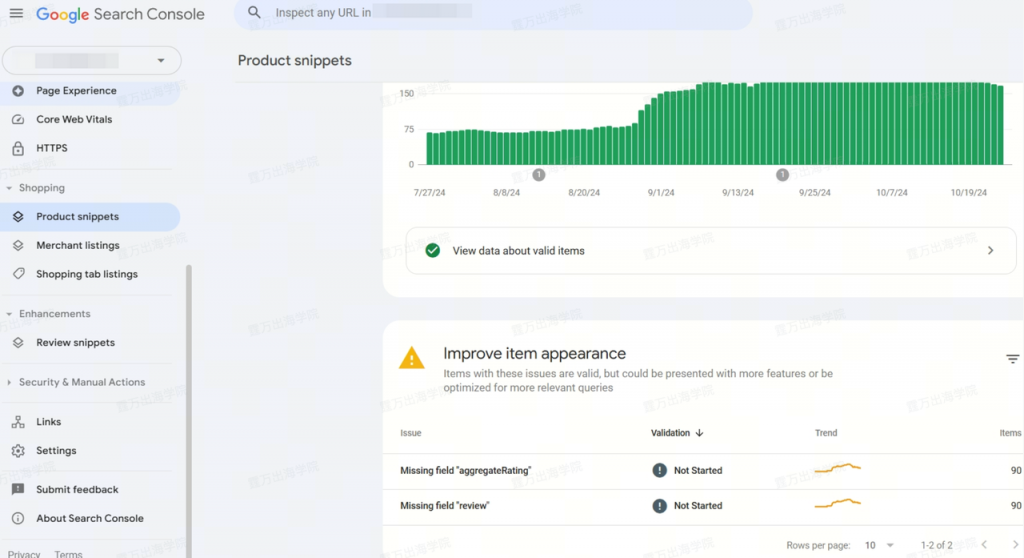Click the Issue column header

tap(411, 433)
